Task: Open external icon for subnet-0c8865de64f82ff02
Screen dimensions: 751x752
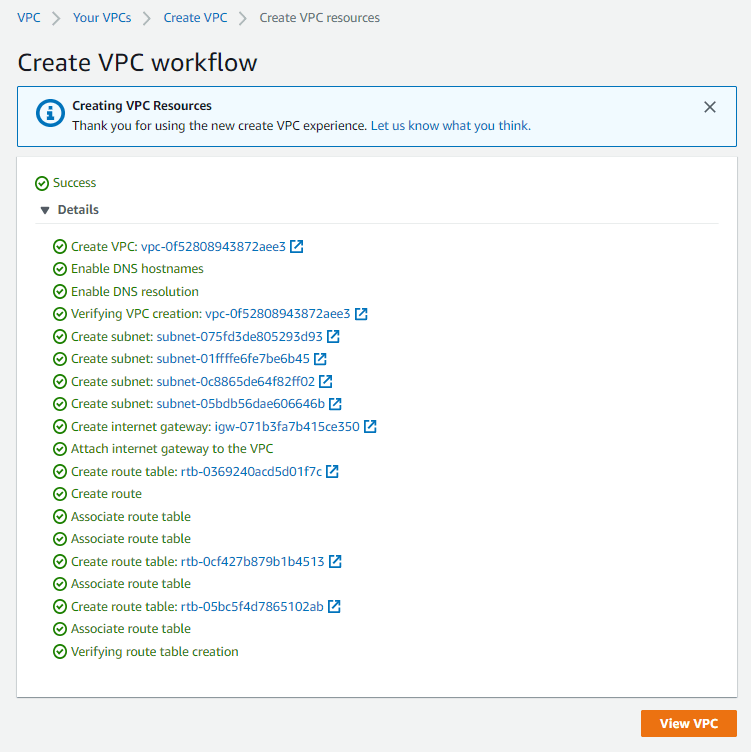Action: 326,382
